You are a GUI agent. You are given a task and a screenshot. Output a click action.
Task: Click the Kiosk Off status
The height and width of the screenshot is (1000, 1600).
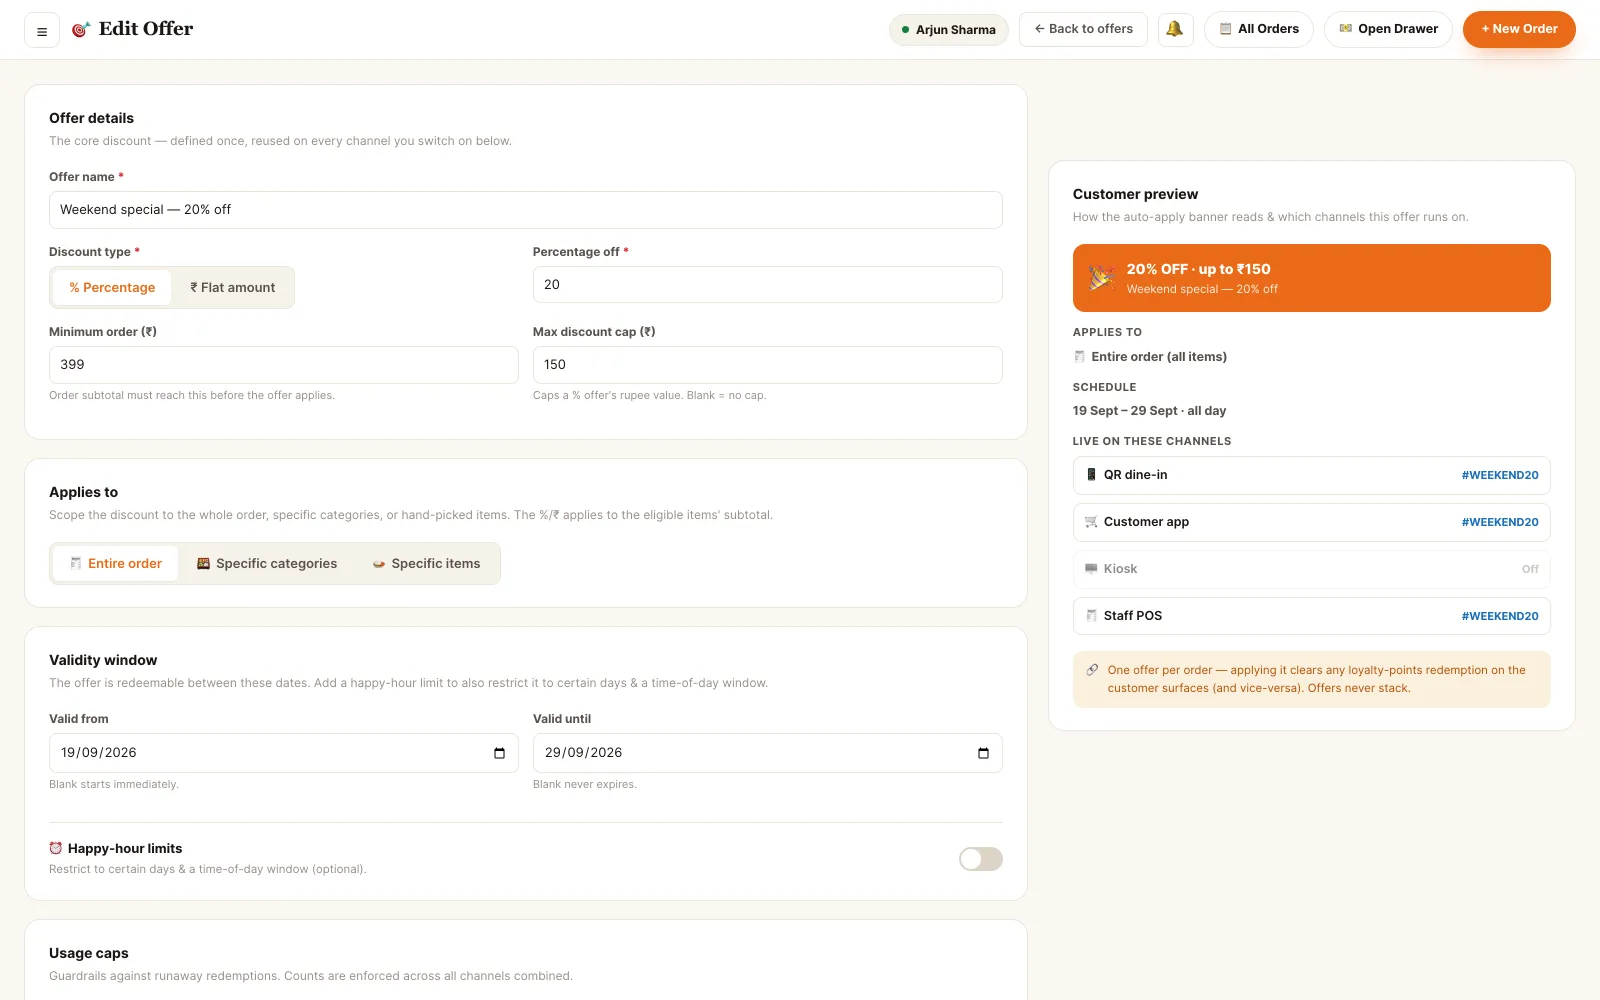1530,570
